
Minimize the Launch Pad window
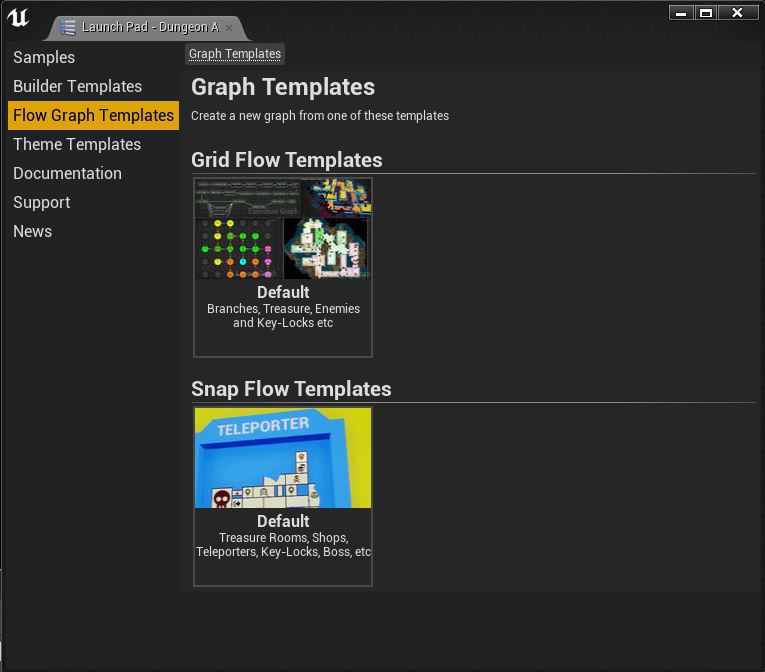(x=681, y=13)
